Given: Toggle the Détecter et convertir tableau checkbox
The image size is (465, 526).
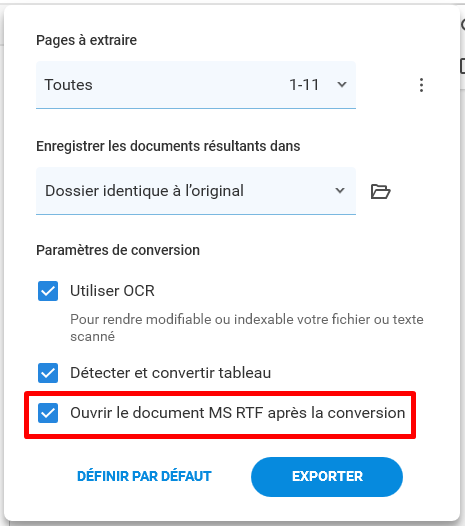Looking at the screenshot, I should click(x=48, y=373).
